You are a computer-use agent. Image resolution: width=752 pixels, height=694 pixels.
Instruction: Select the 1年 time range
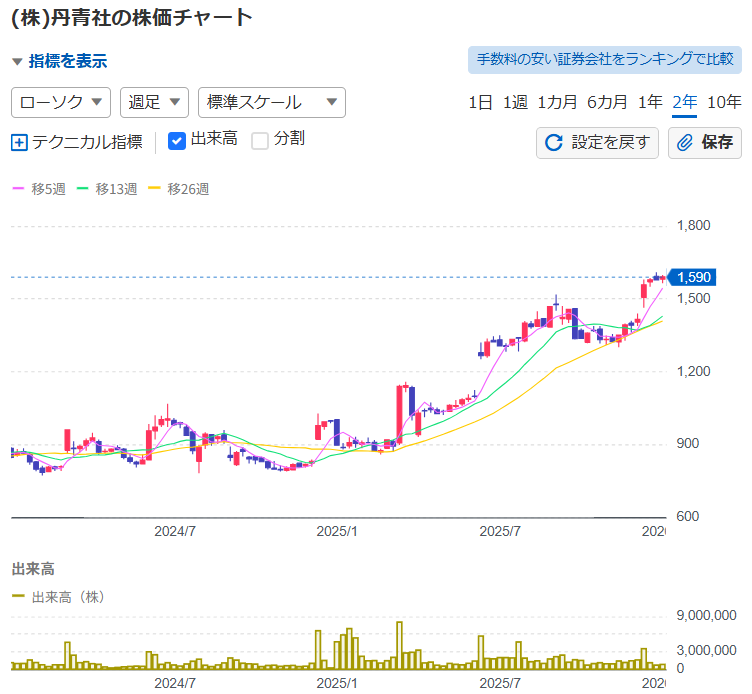tap(650, 102)
